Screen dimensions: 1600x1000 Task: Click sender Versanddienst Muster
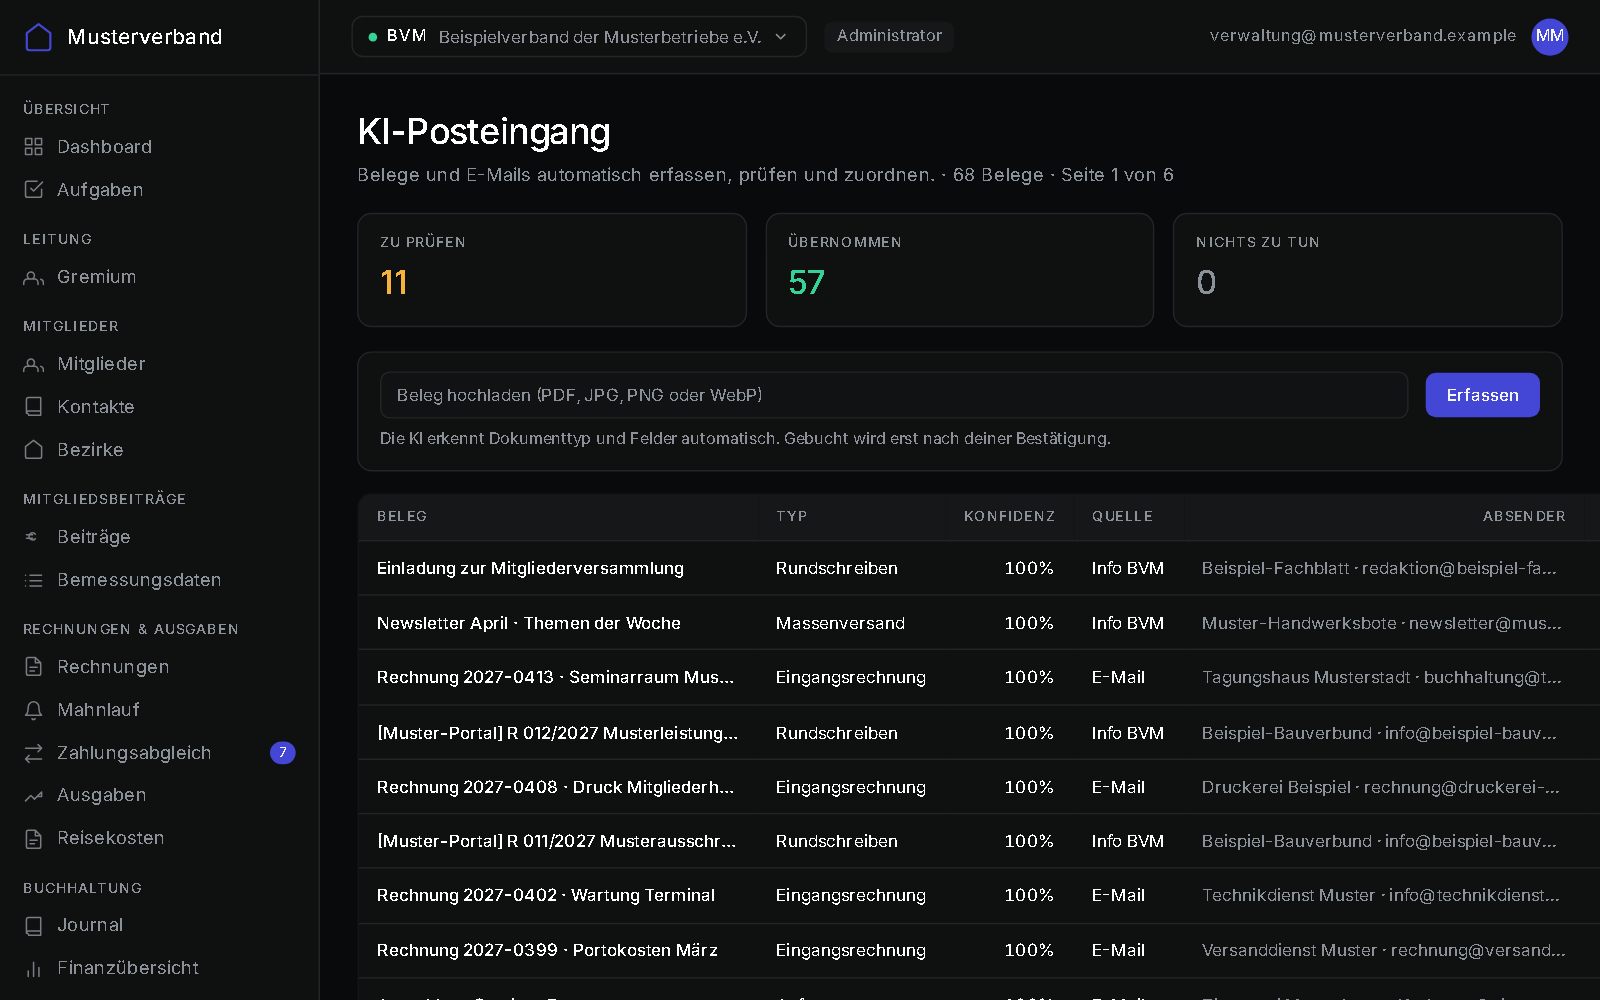[x=1383, y=950]
